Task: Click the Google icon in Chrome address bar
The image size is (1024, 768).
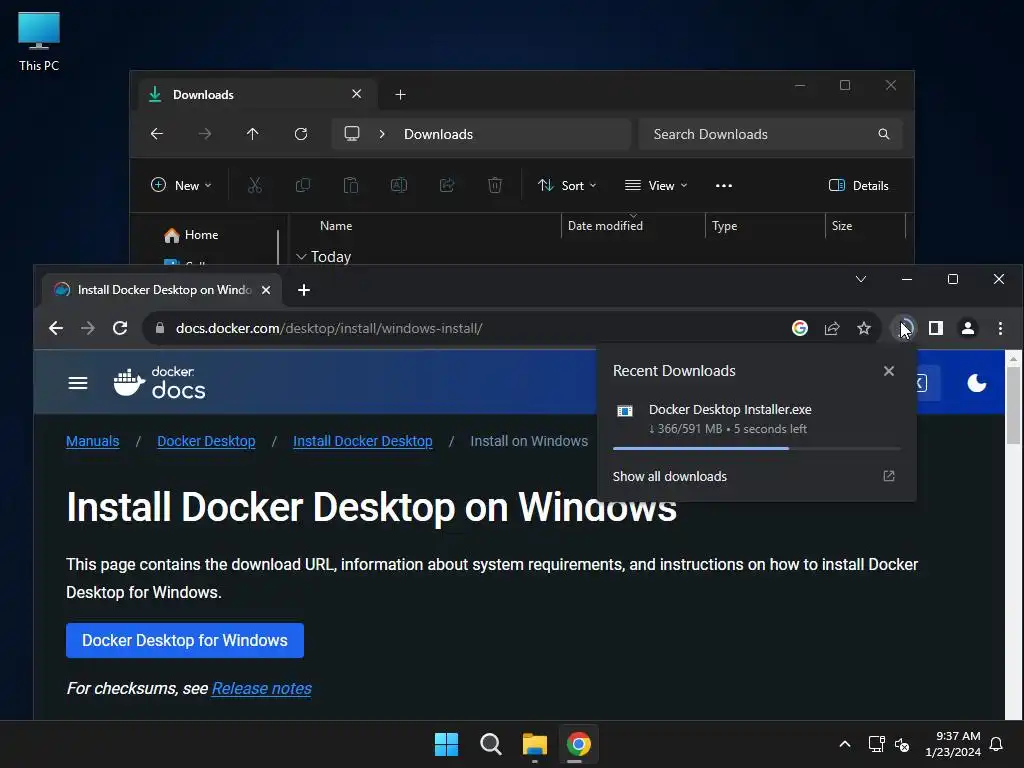Action: pyautogui.click(x=800, y=328)
